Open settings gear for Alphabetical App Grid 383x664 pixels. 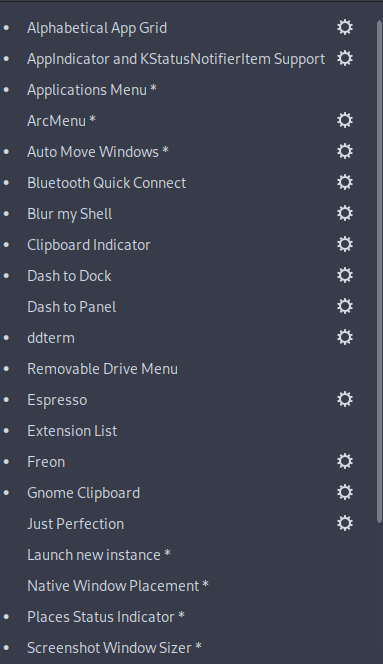[345, 28]
